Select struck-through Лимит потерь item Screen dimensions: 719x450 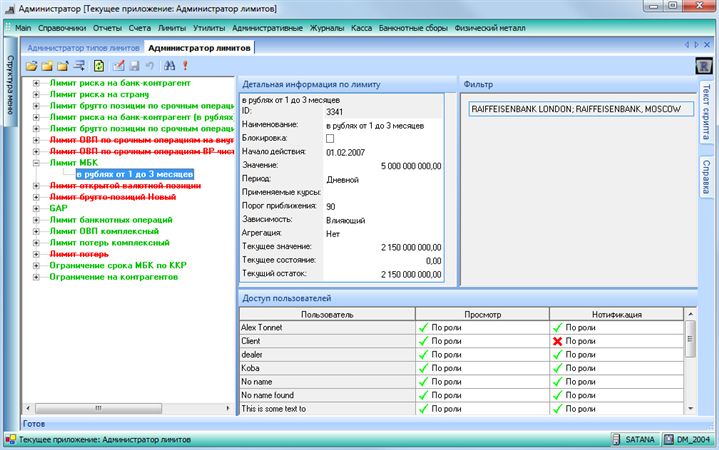point(79,254)
